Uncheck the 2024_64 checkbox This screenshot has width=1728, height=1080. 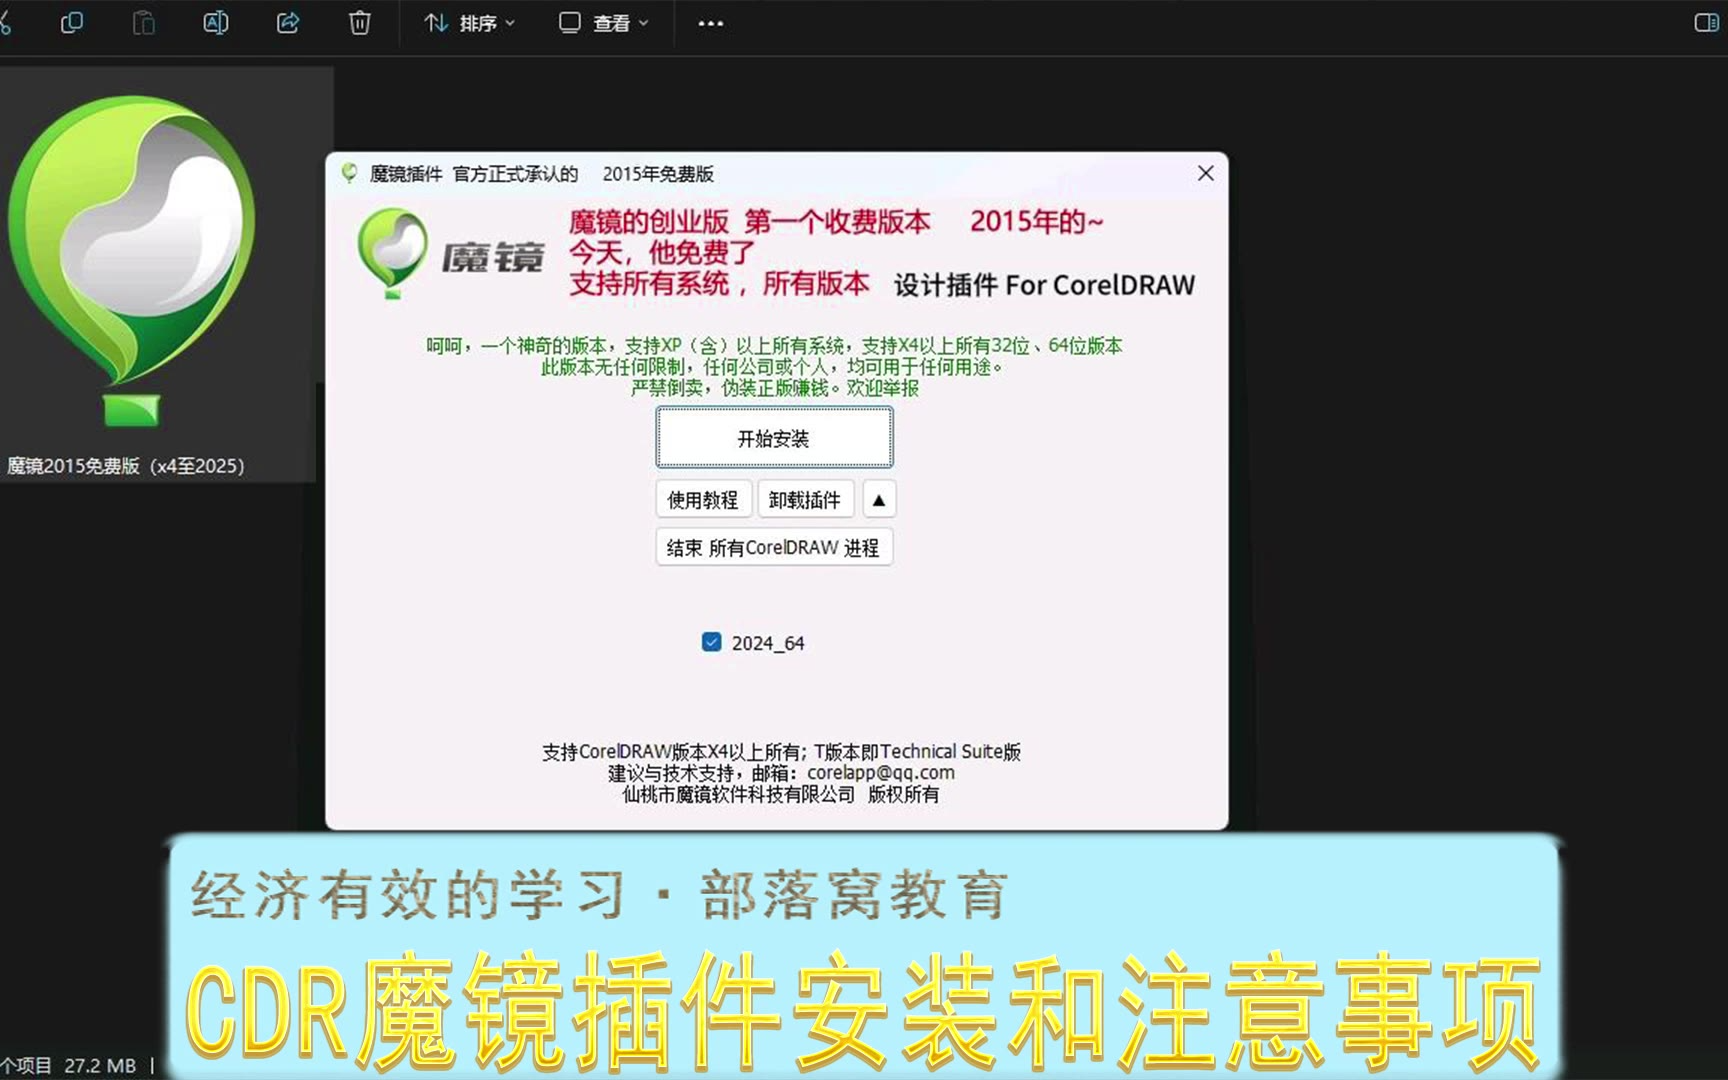point(711,642)
